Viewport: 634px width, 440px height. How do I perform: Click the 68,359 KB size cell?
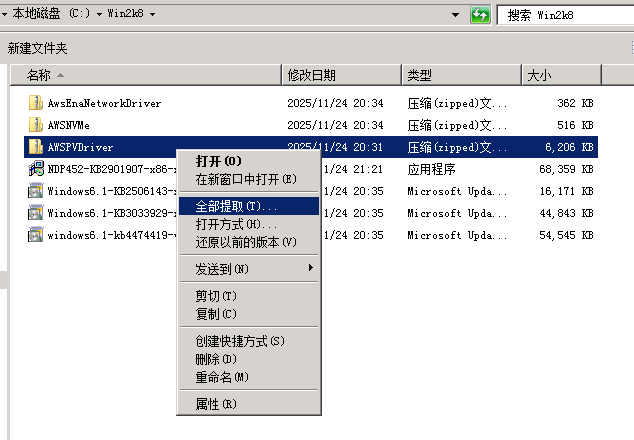pyautogui.click(x=566, y=169)
